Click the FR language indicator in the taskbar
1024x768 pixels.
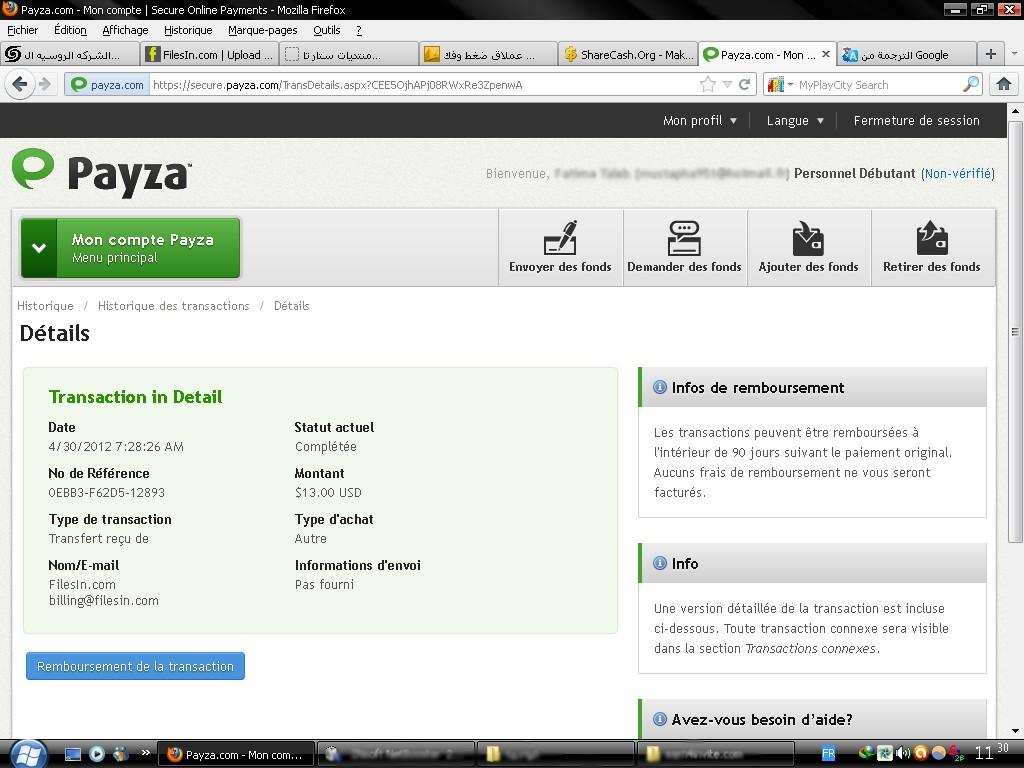pyautogui.click(x=828, y=754)
